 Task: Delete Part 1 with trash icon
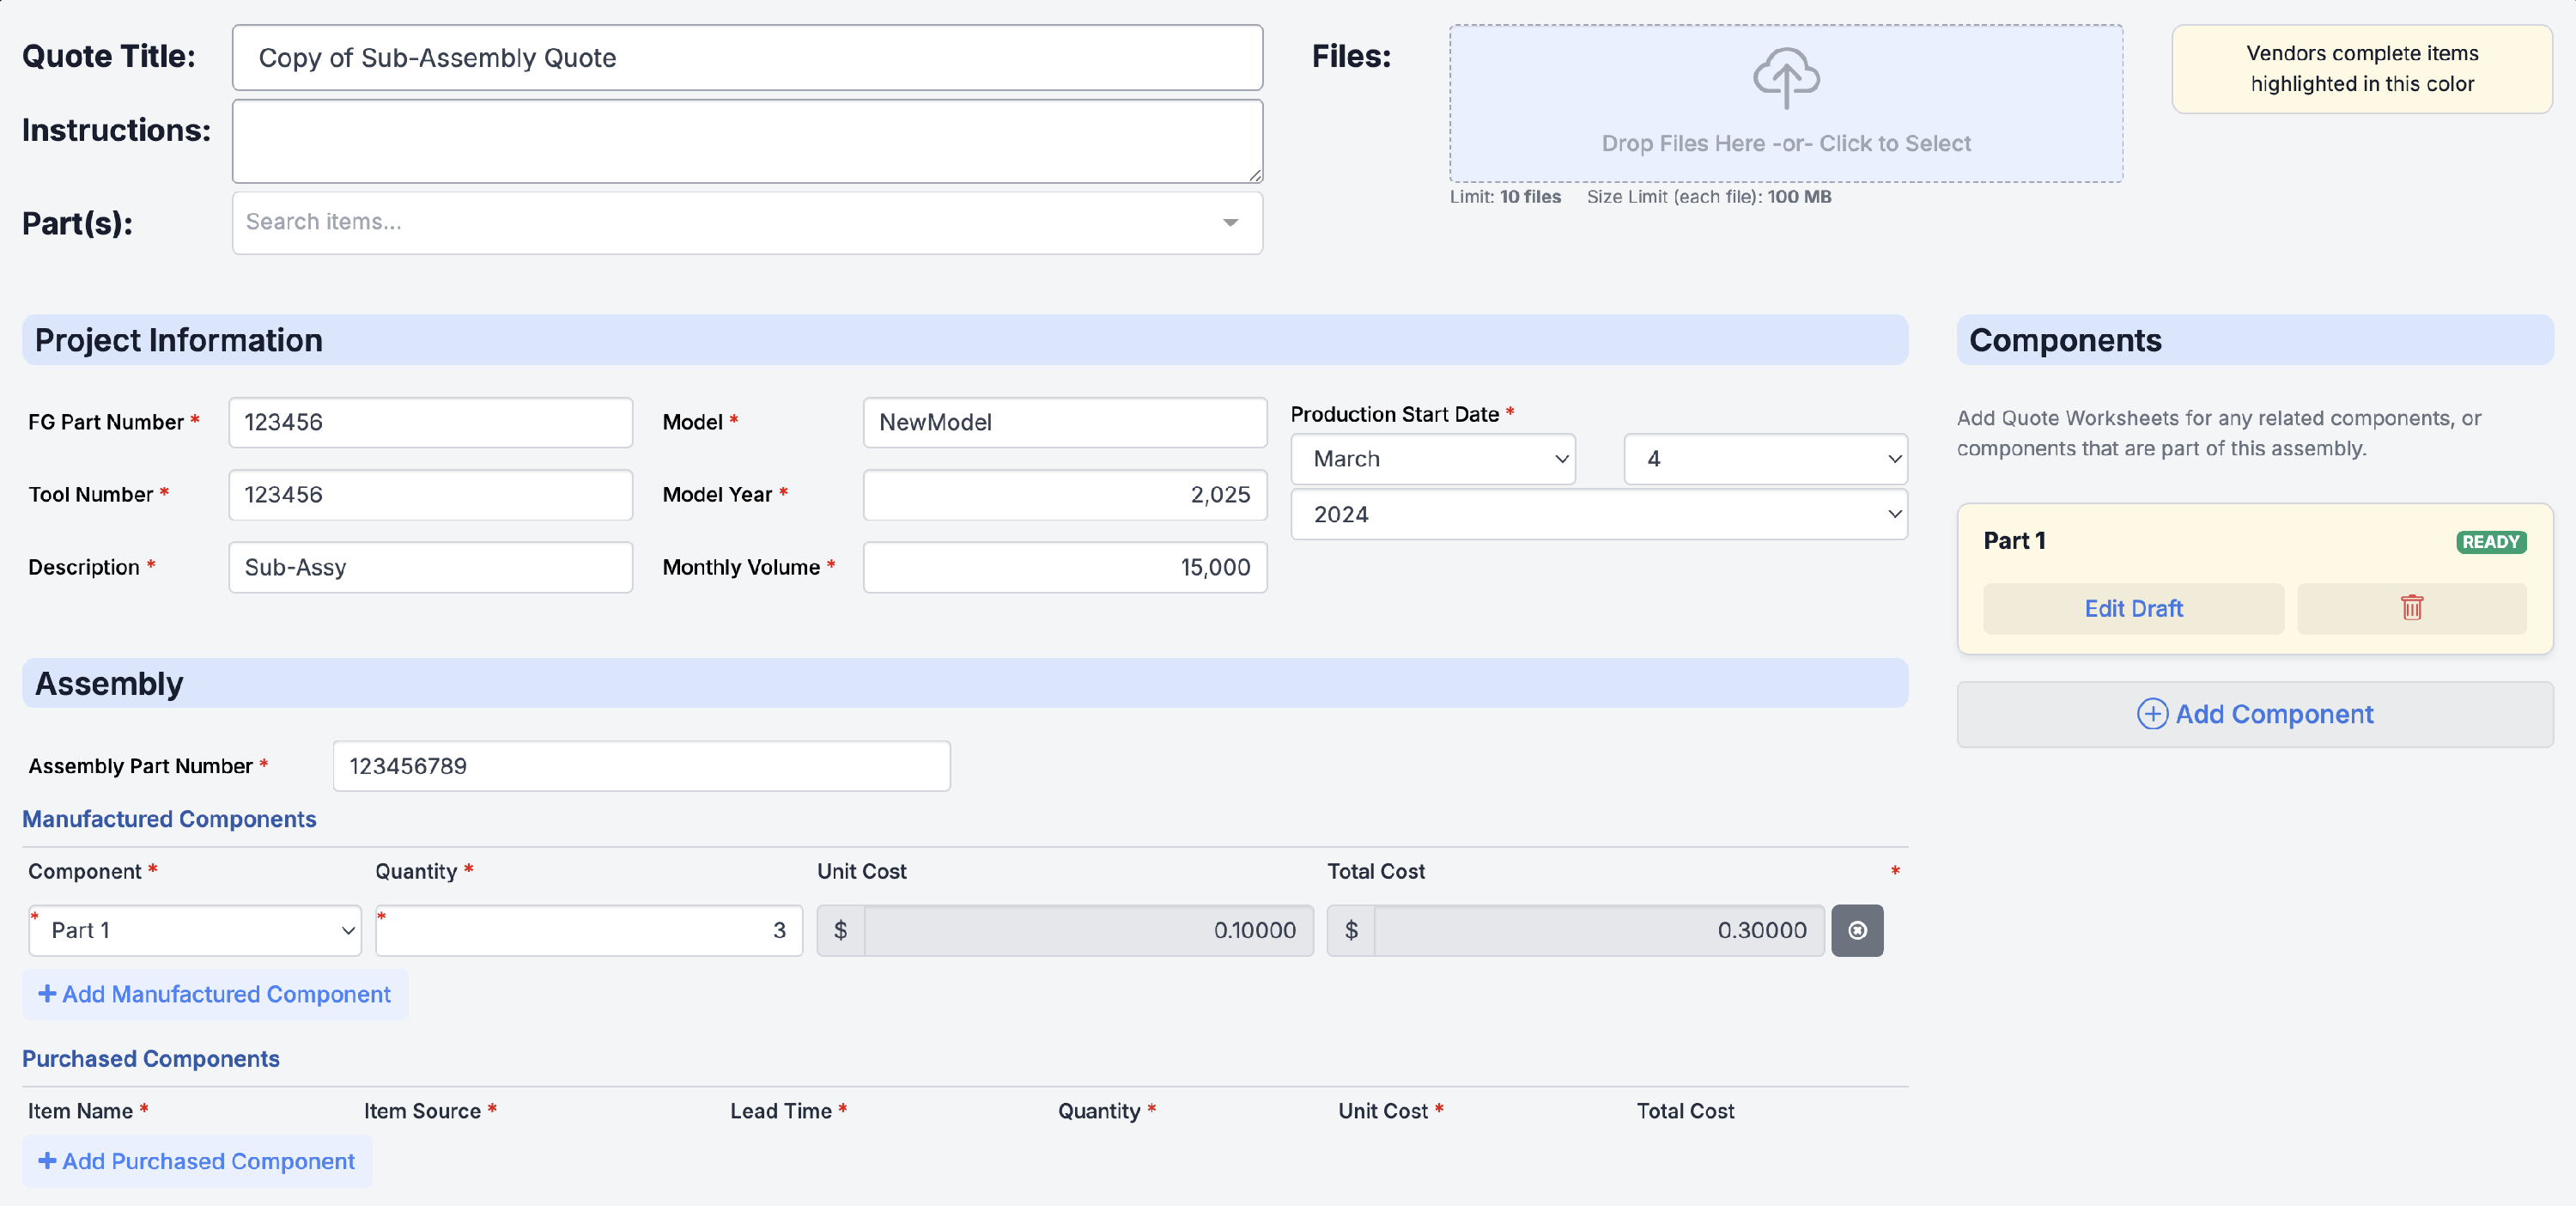(x=2411, y=608)
